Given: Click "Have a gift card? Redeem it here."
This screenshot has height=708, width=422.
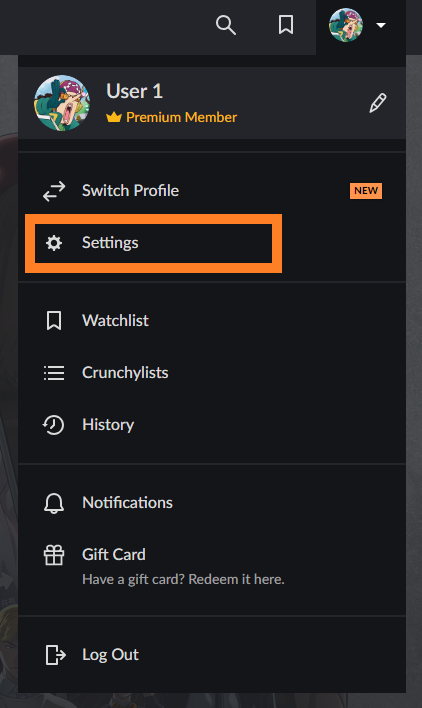Looking at the screenshot, I should click(183, 579).
